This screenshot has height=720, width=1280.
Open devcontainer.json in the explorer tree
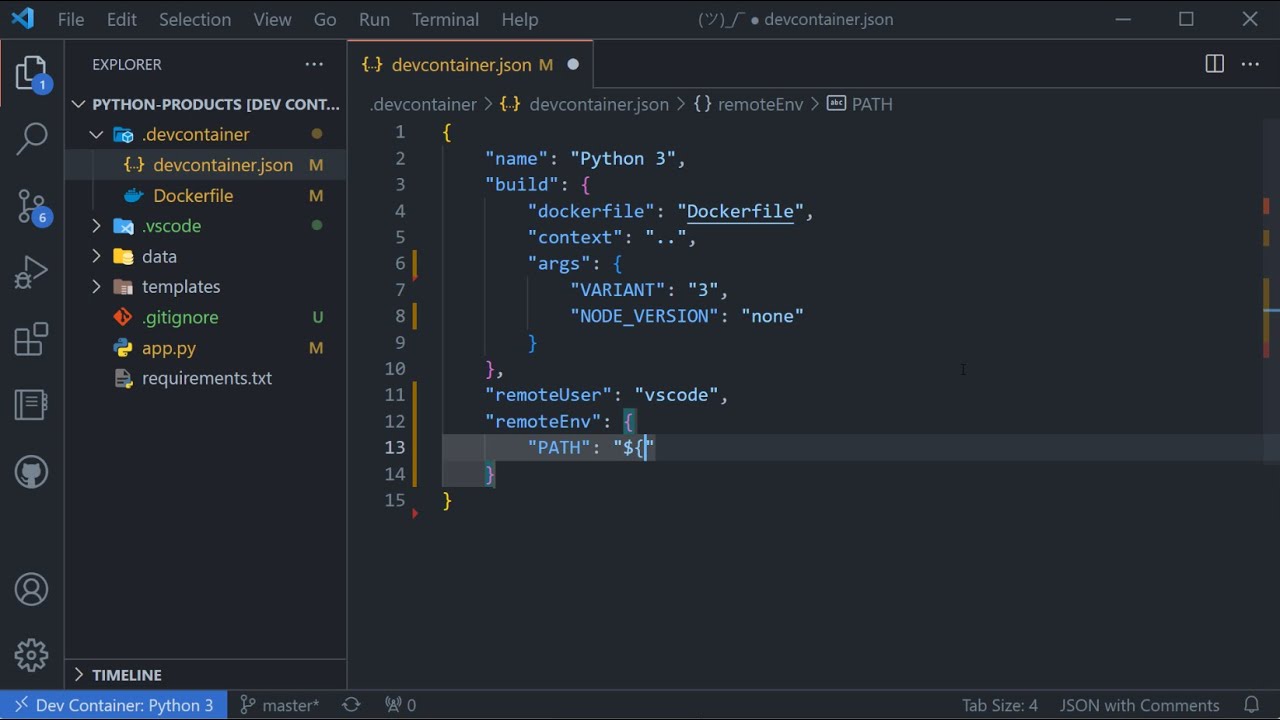click(x=206, y=165)
